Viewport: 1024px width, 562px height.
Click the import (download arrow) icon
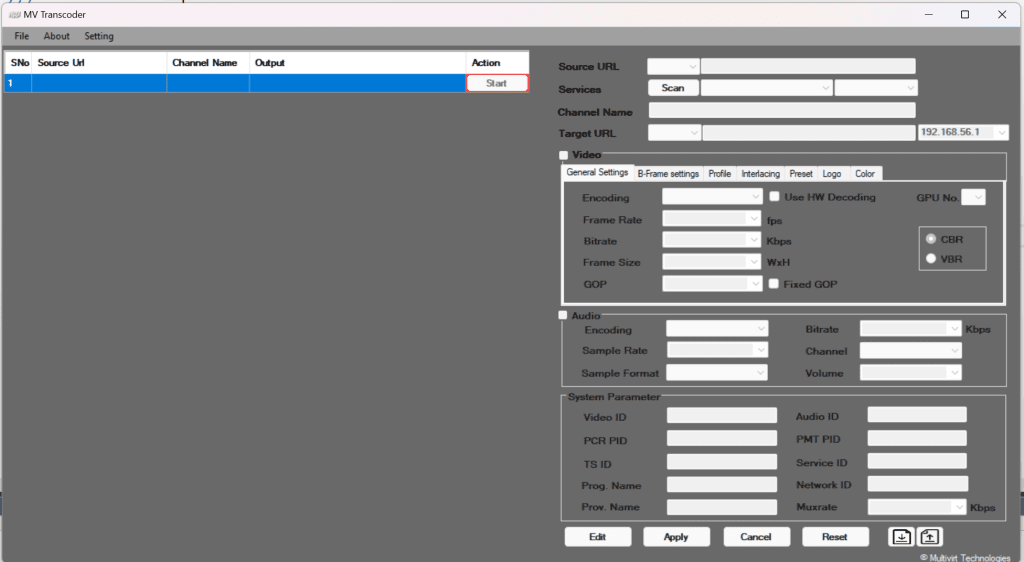coord(901,537)
